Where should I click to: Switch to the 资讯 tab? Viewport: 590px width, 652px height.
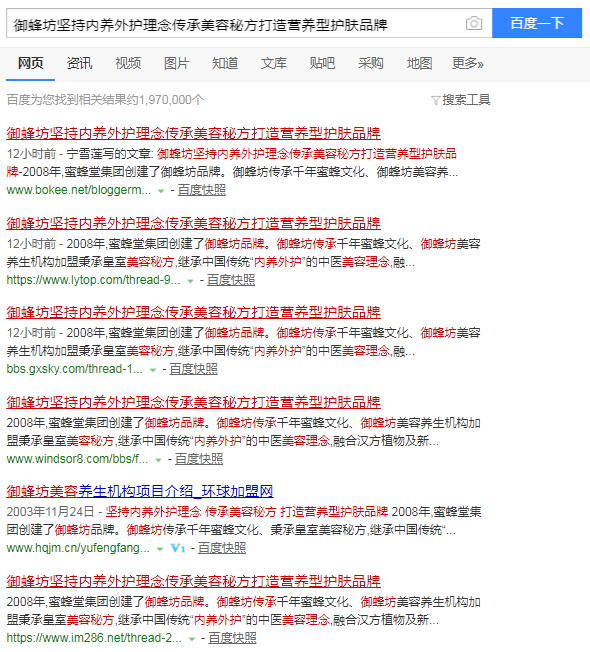point(79,64)
